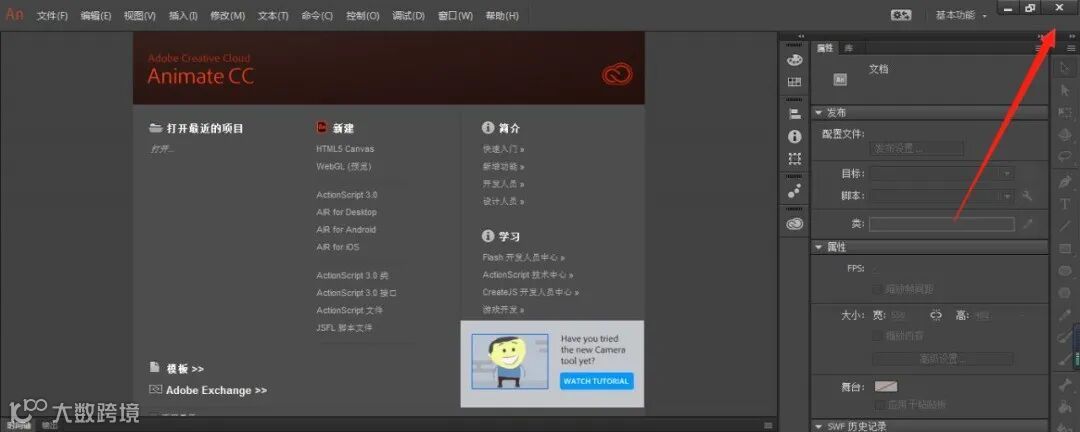Toggle the width-height link lock icon

pyautogui.click(x=935, y=316)
